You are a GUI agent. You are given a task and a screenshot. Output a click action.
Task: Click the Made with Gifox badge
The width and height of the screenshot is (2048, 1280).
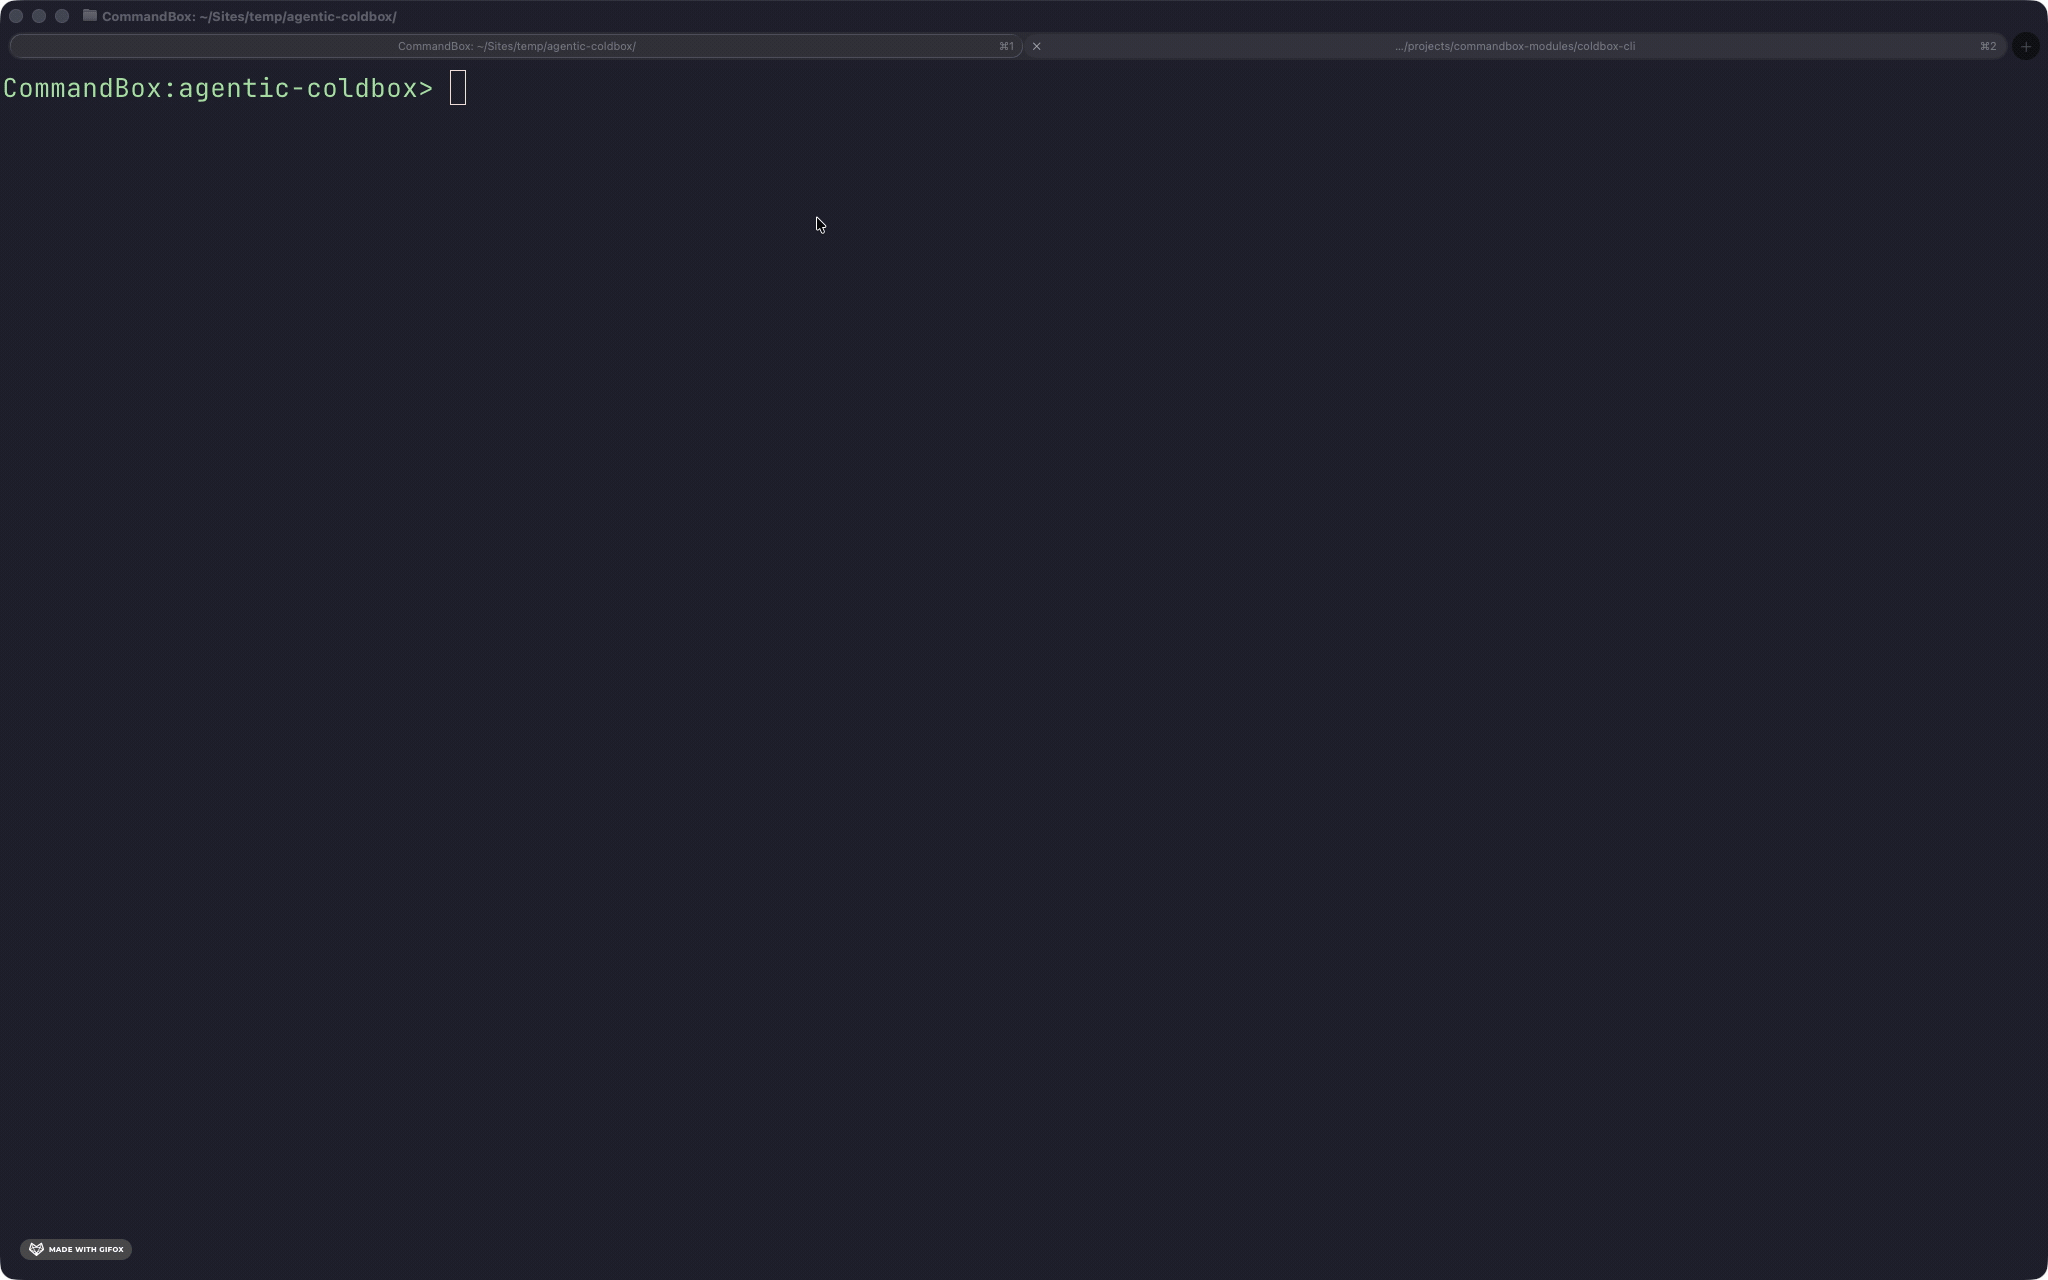76,1249
